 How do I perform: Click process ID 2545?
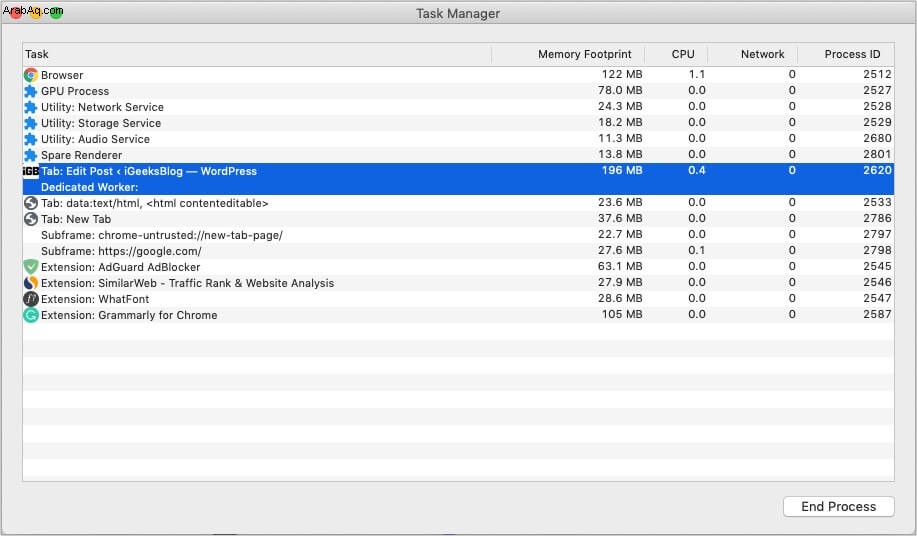click(877, 266)
